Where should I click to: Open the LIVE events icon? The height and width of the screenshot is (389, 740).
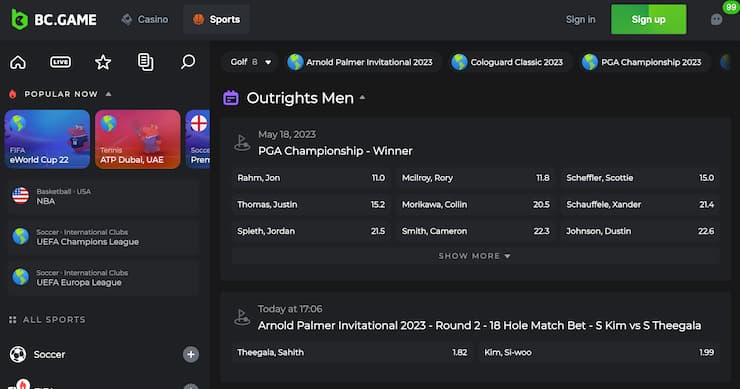(x=60, y=62)
